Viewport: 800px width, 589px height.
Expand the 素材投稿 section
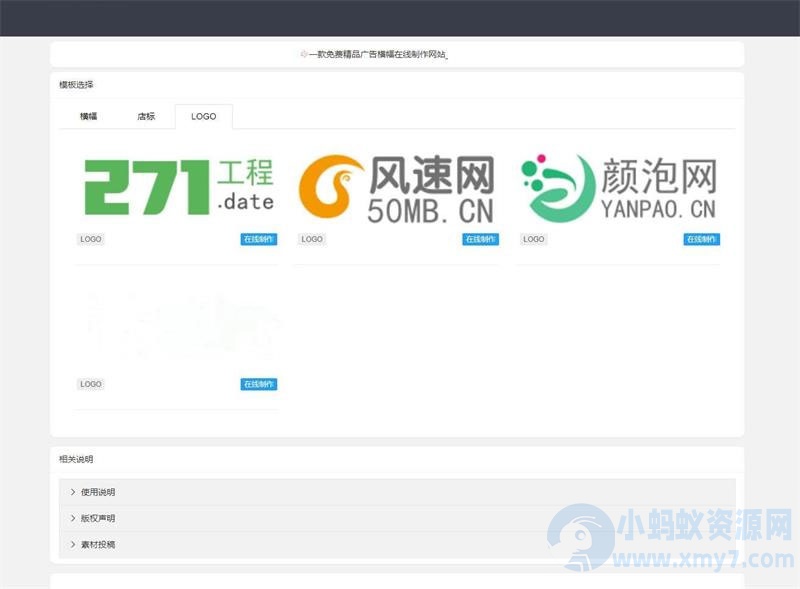pyautogui.click(x=397, y=545)
